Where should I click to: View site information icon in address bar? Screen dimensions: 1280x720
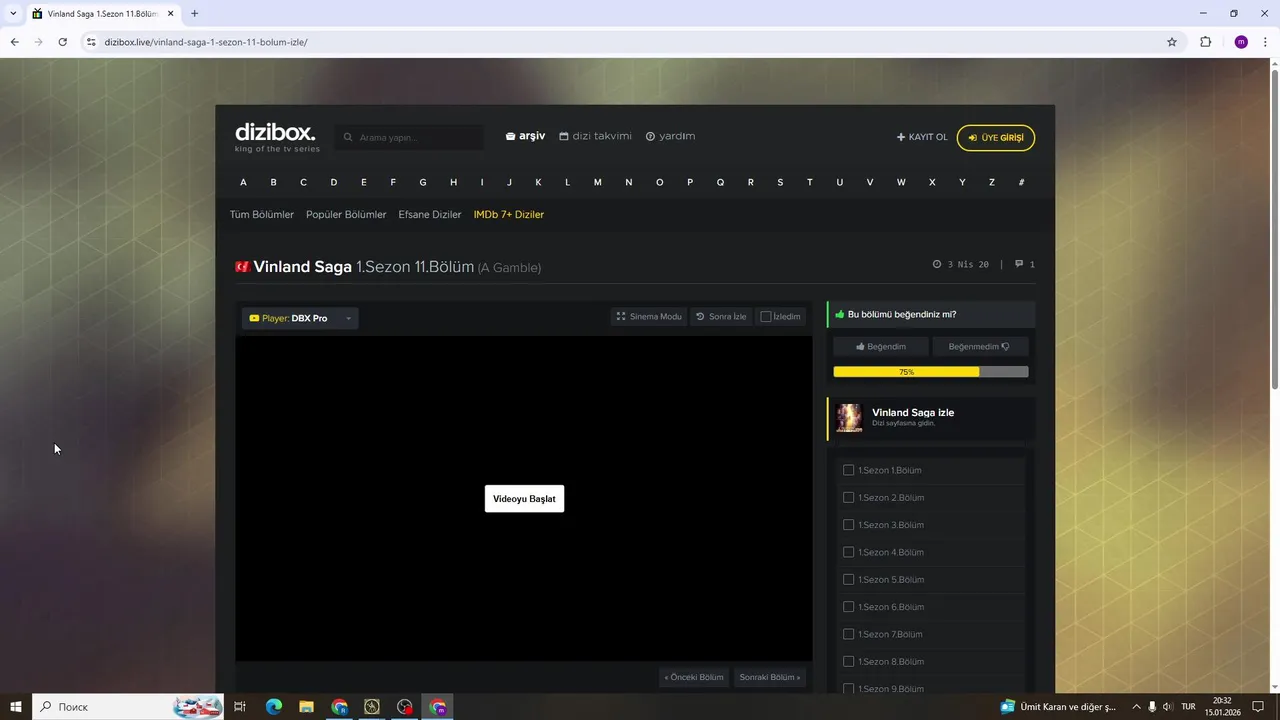pyautogui.click(x=90, y=42)
